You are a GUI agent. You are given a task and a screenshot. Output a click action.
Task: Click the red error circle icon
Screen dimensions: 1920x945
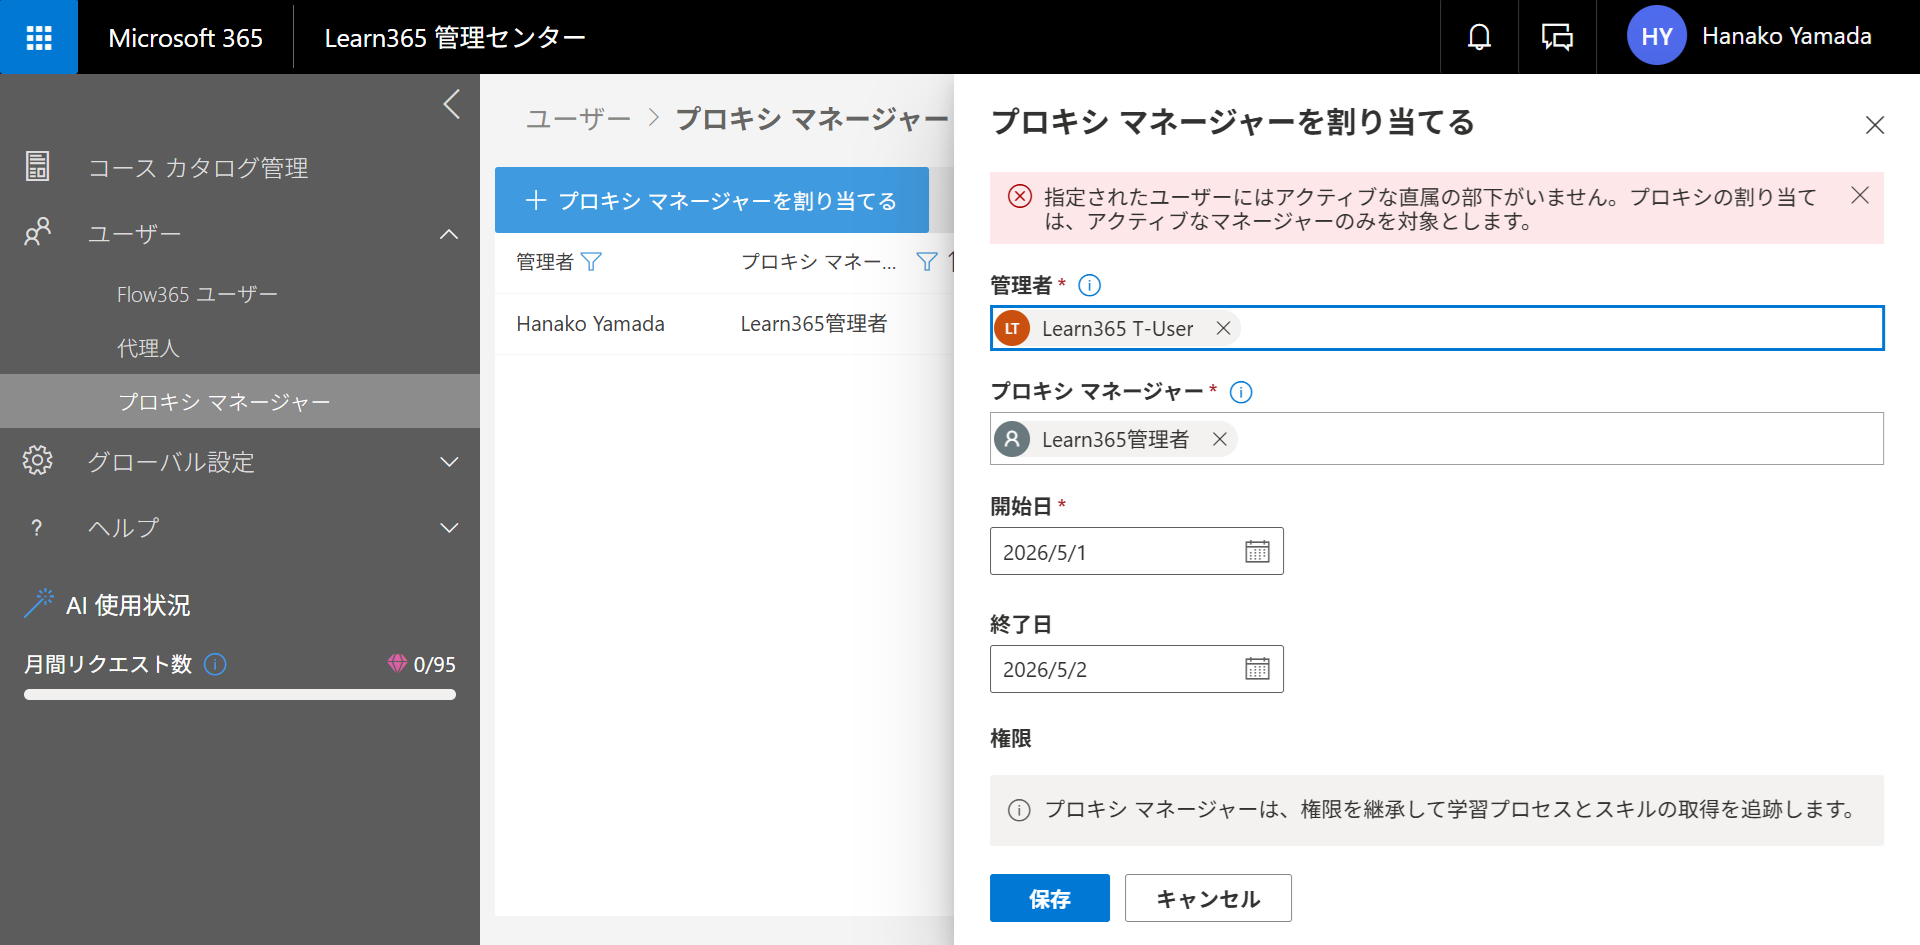1019,196
